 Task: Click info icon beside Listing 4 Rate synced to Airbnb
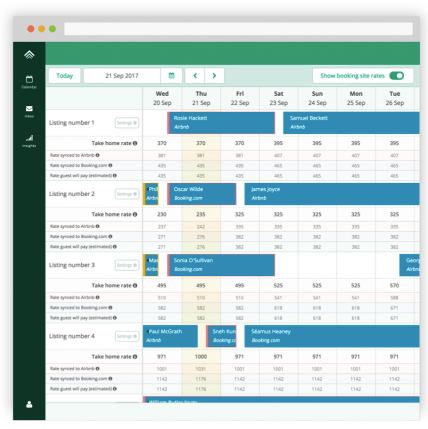(98, 369)
